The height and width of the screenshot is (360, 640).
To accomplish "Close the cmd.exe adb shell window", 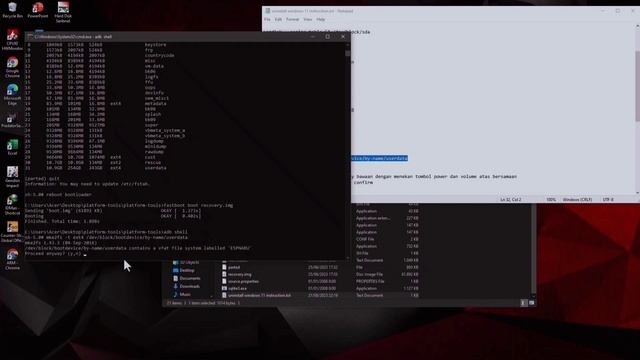I will tap(343, 37).
